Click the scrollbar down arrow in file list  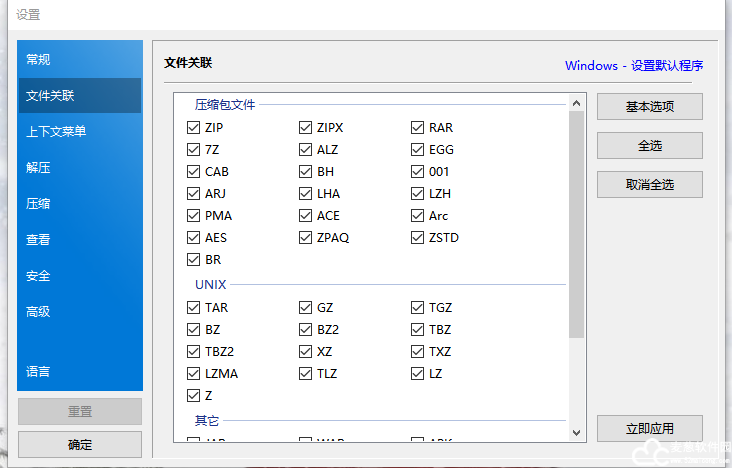577,432
